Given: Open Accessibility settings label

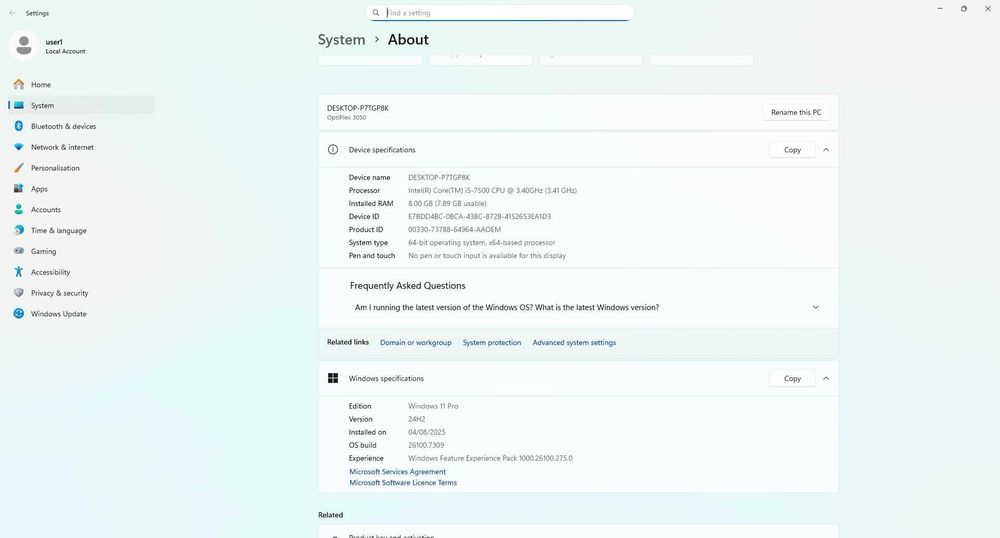Looking at the screenshot, I should point(50,272).
